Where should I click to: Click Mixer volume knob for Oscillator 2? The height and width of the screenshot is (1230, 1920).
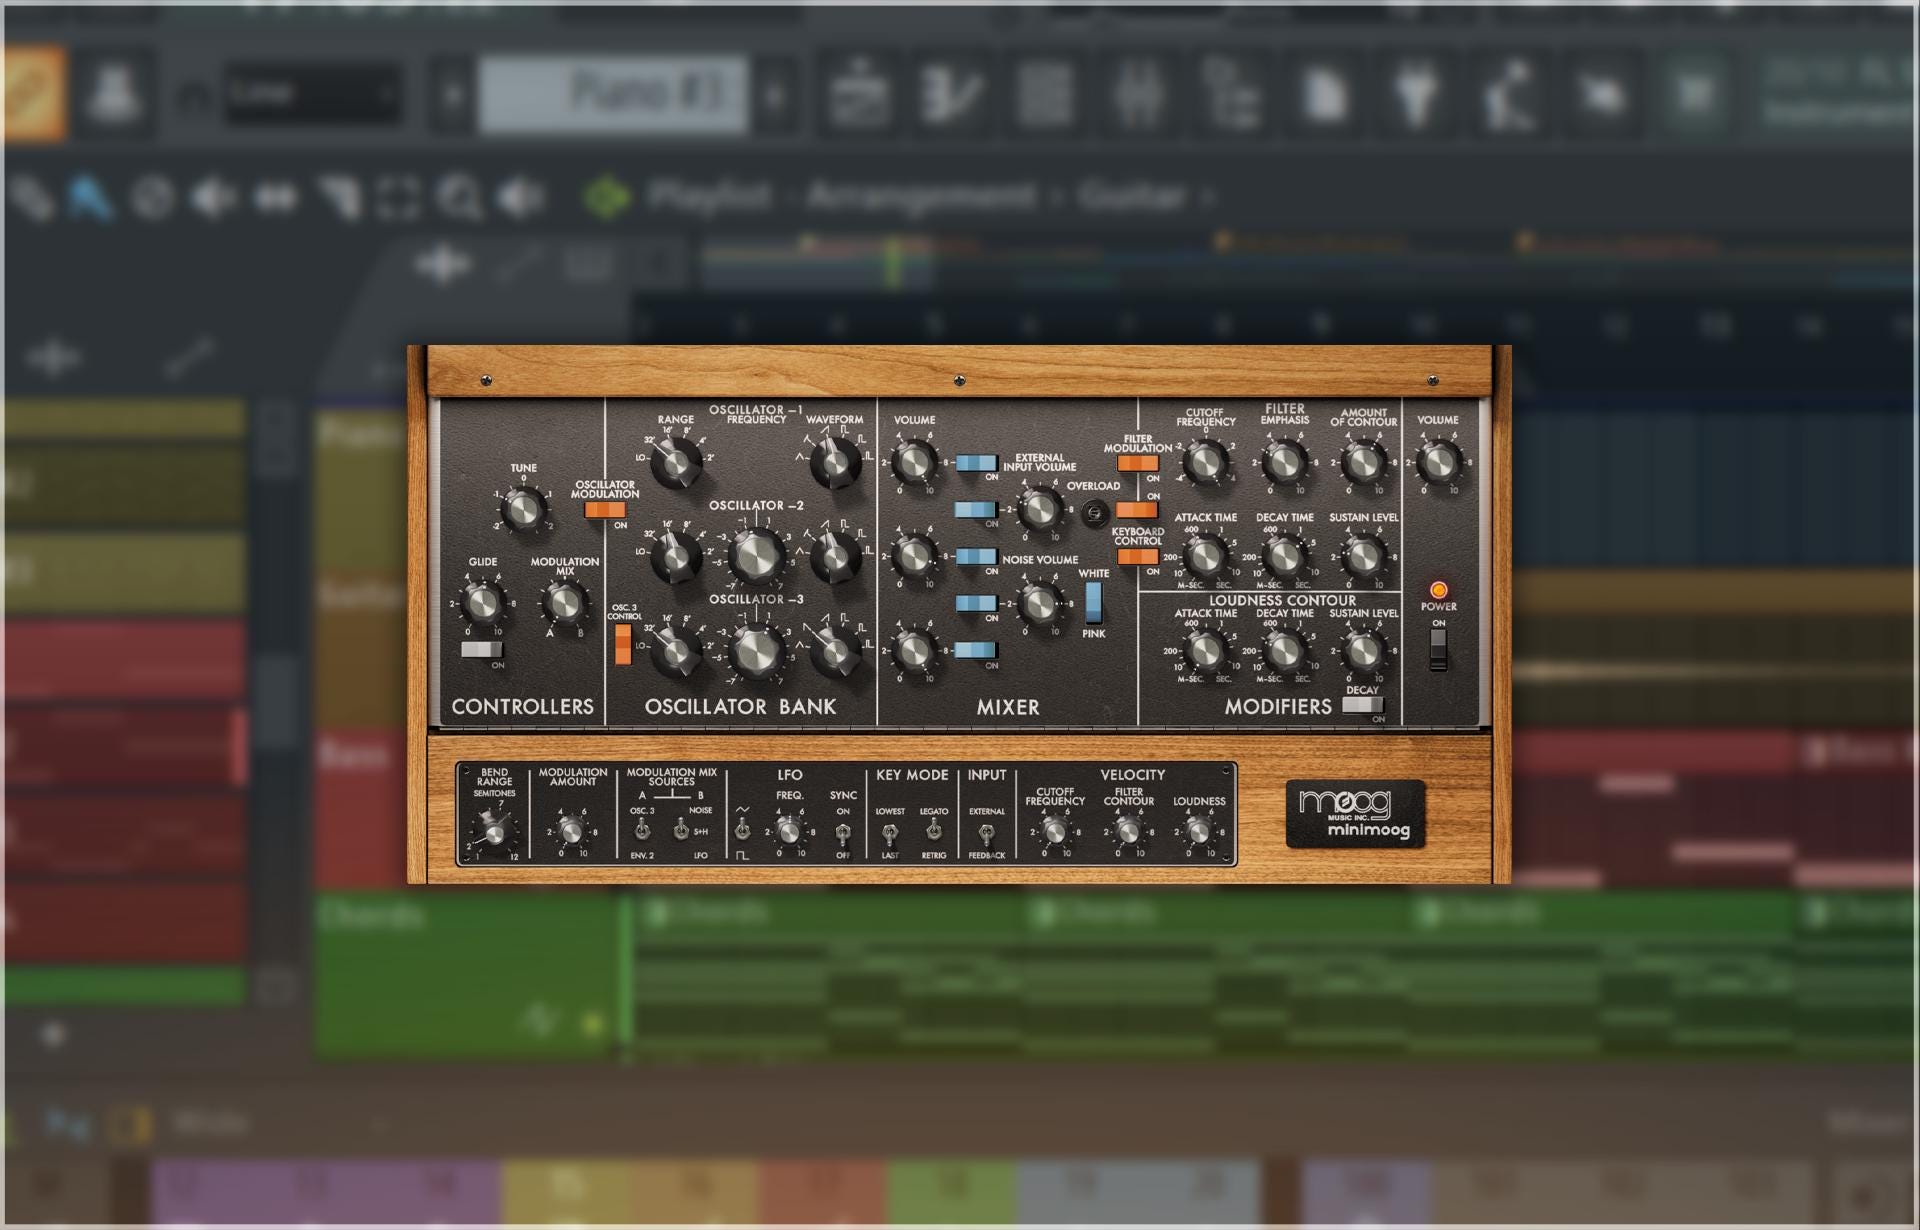coord(914,556)
